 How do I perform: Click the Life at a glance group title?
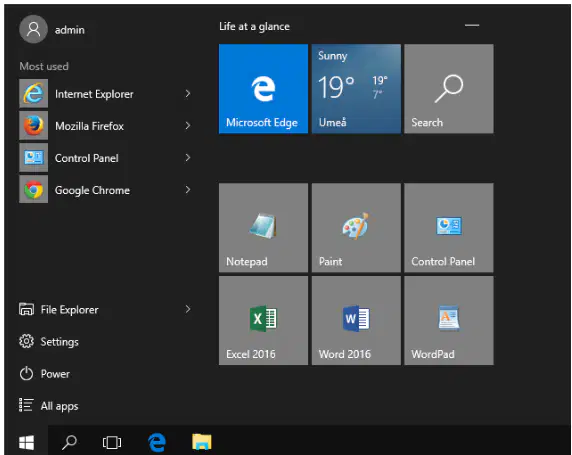point(255,26)
